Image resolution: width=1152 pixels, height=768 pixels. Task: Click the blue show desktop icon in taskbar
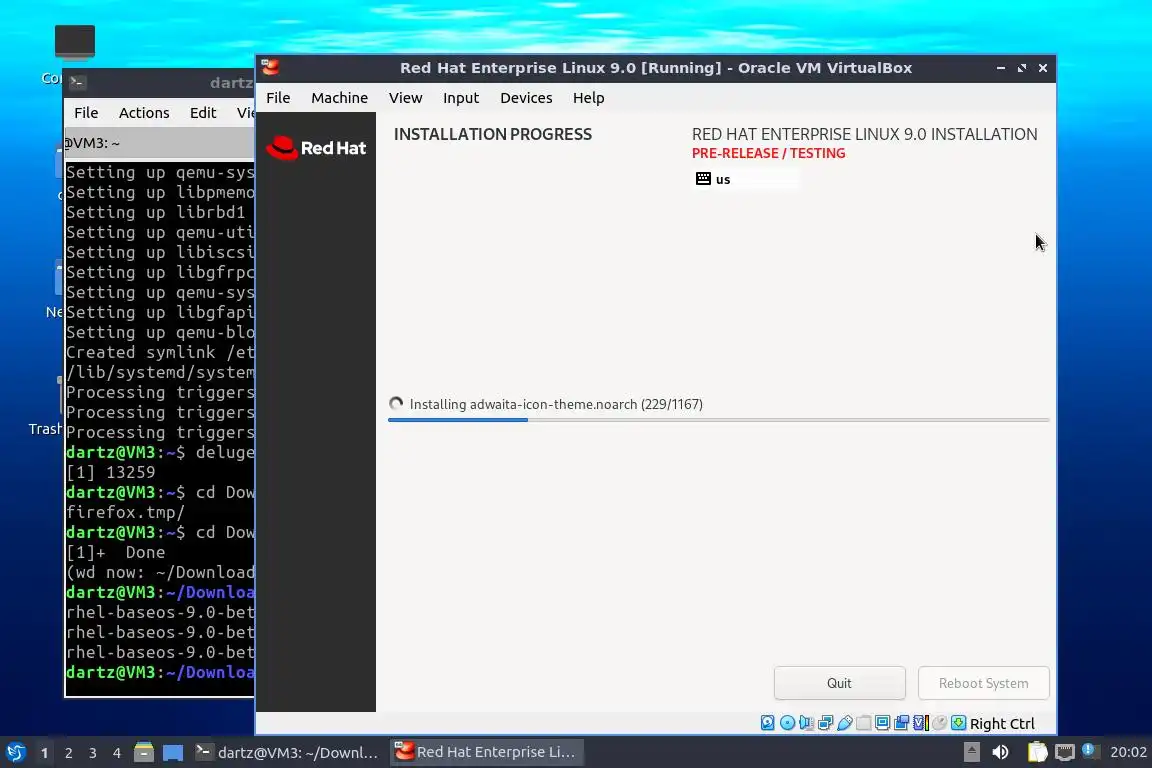173,753
